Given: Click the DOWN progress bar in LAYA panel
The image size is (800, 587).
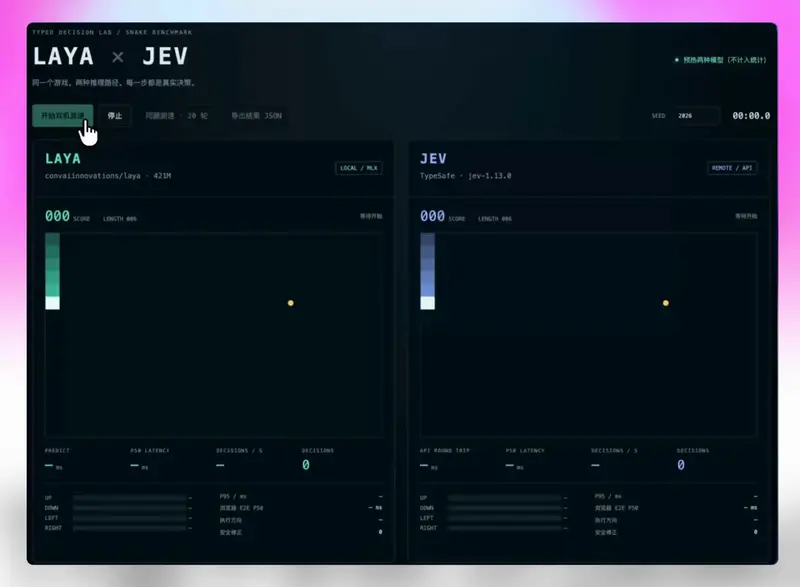Looking at the screenshot, I should (x=130, y=508).
